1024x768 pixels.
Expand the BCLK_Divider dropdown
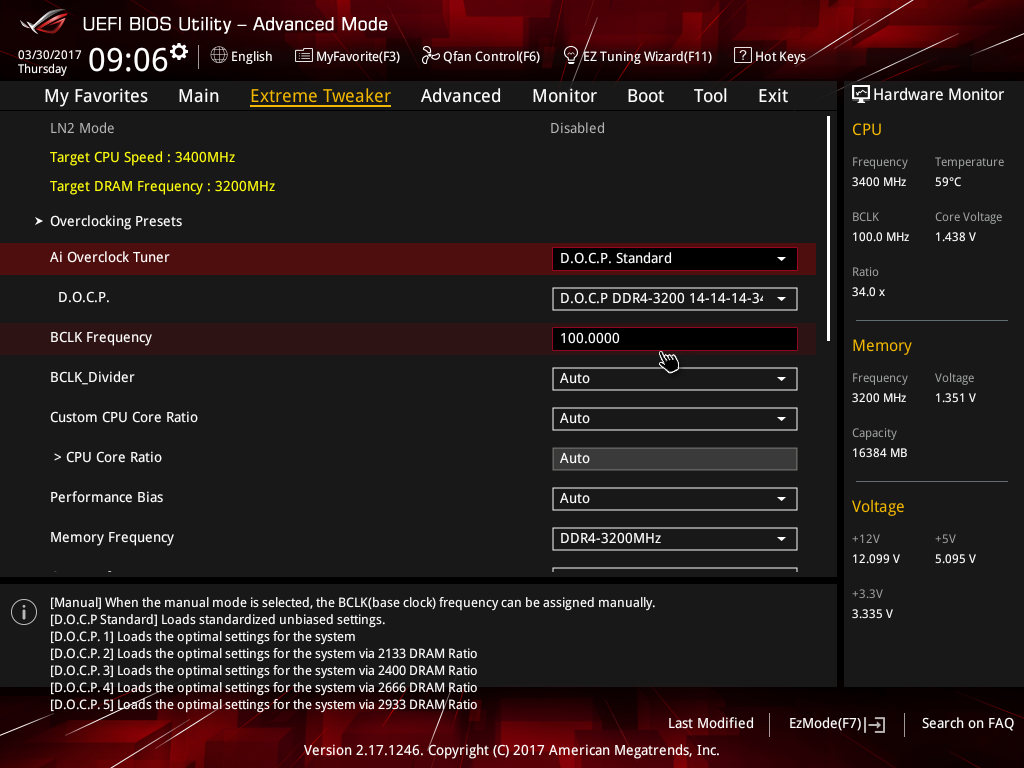tap(674, 378)
